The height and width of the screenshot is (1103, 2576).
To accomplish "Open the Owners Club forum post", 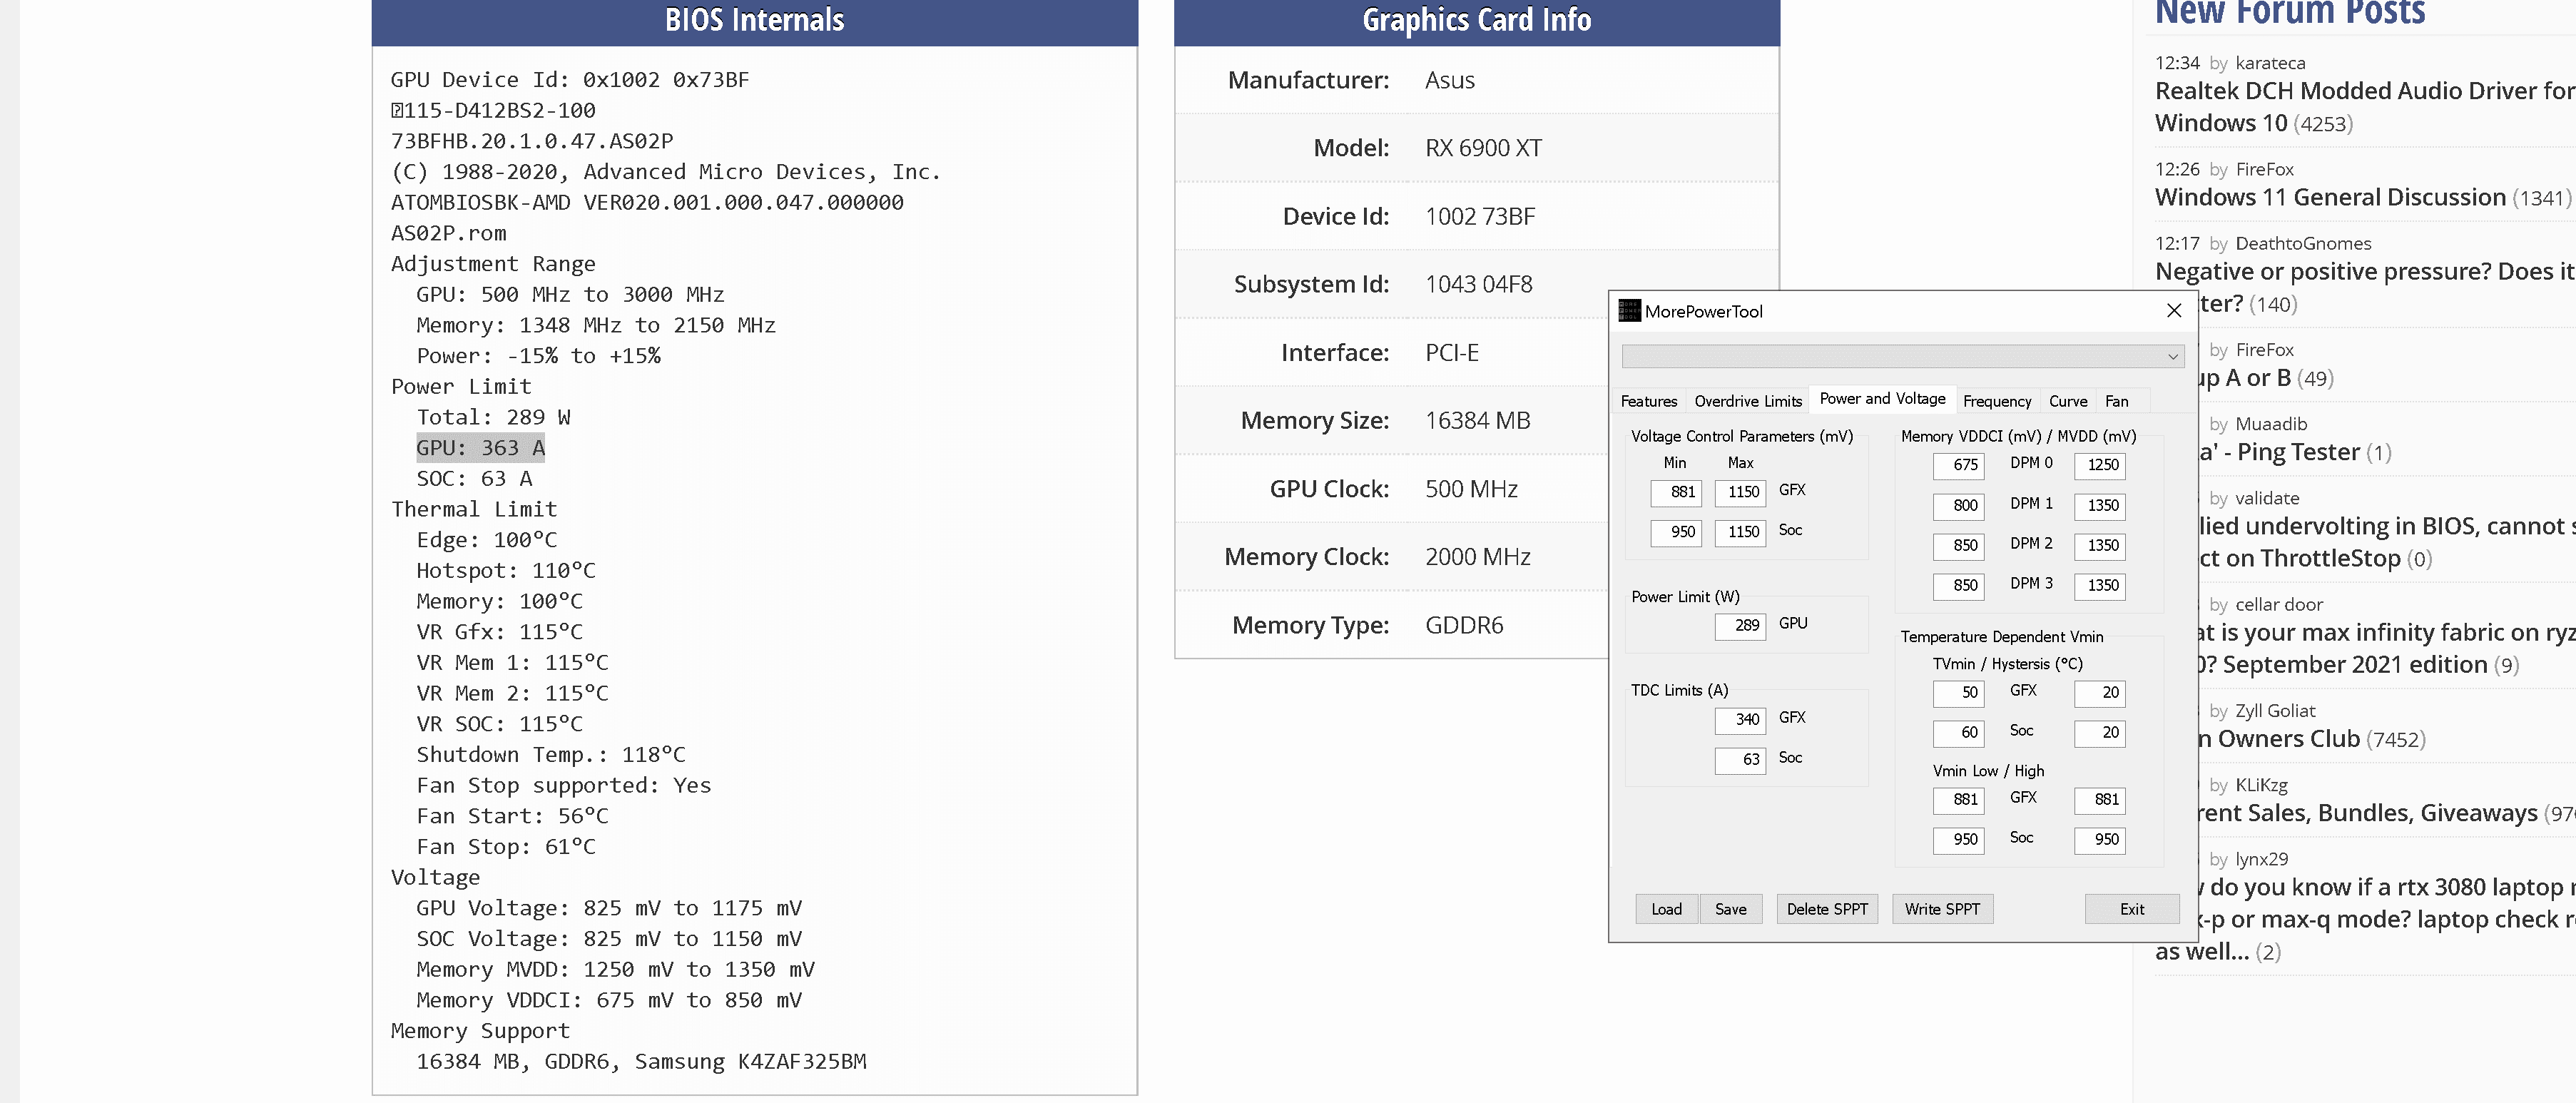I will [2279, 739].
